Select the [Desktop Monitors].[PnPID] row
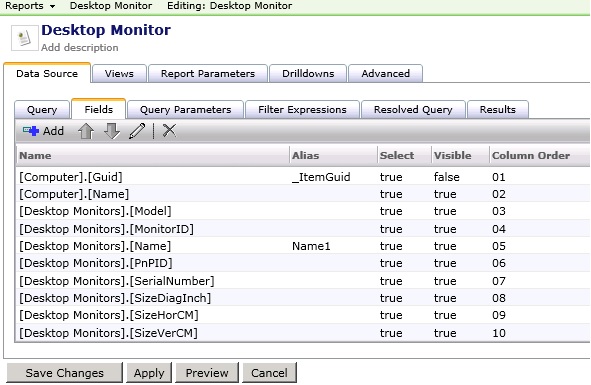 (x=303, y=263)
